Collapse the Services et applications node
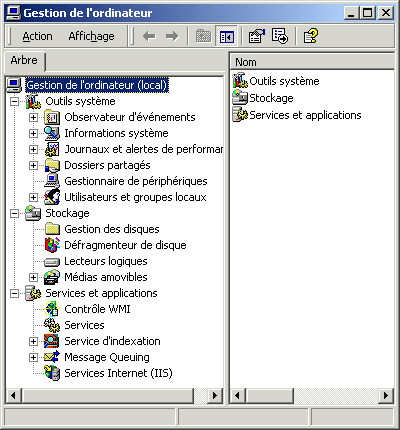Viewport: 400px width, 430px height. click(x=14, y=293)
